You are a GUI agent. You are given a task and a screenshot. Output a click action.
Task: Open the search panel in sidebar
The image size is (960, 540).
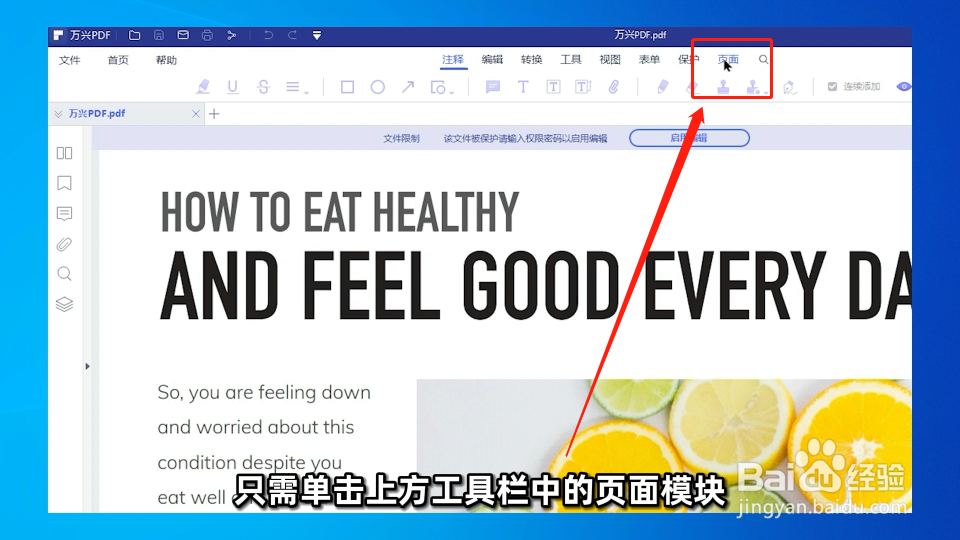point(64,274)
